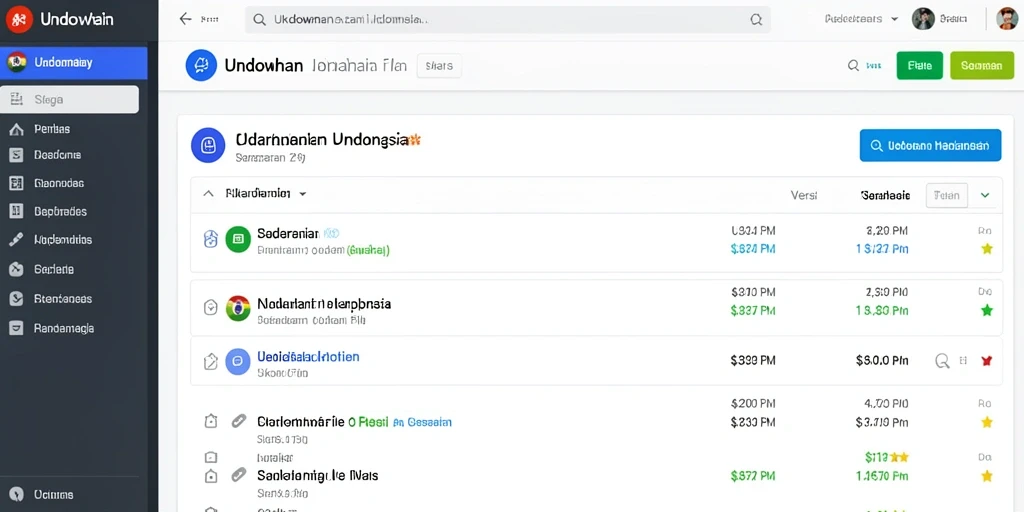Click the lime green Sooman button
Image resolution: width=1024 pixels, height=512 pixels.
point(982,65)
